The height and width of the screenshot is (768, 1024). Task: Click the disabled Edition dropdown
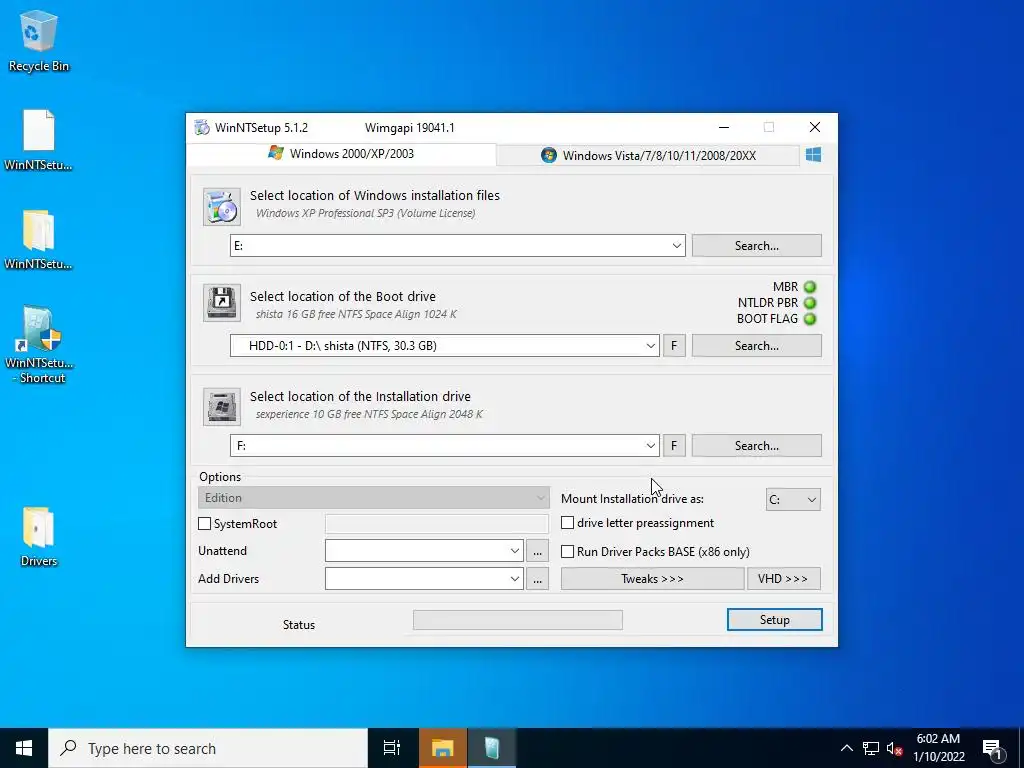click(x=374, y=498)
